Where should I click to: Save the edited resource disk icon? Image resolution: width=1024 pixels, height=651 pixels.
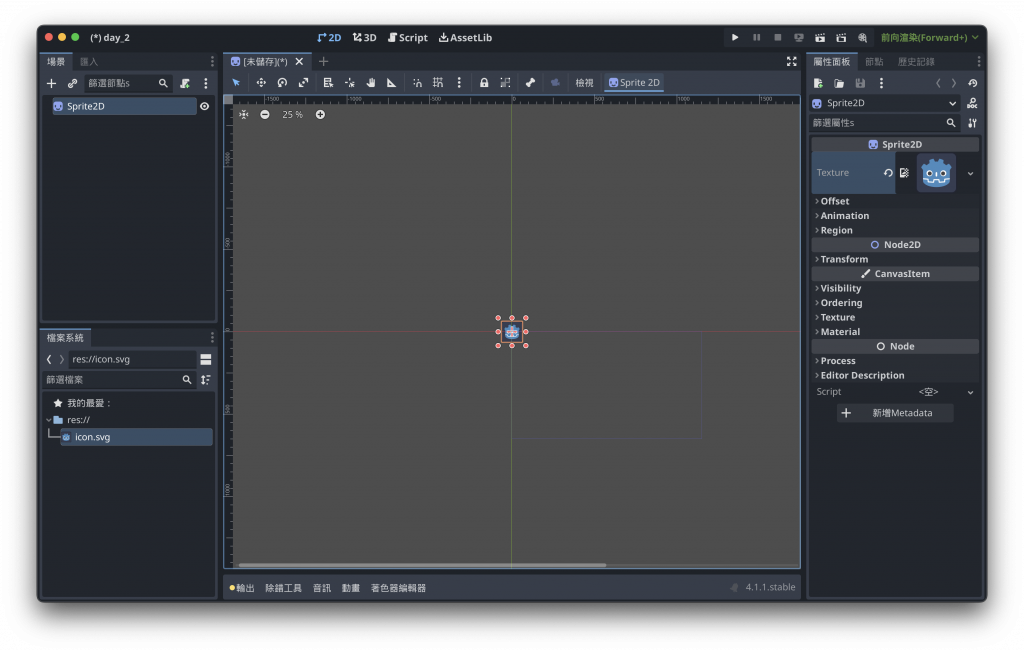(x=860, y=83)
